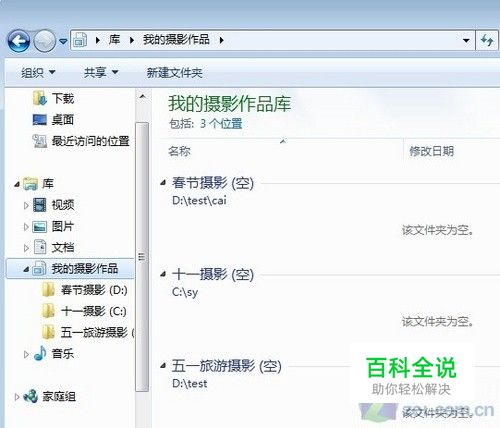This screenshot has width=500, height=428.
Task: Select 春节摄影 (空) group header
Action: tap(213, 183)
